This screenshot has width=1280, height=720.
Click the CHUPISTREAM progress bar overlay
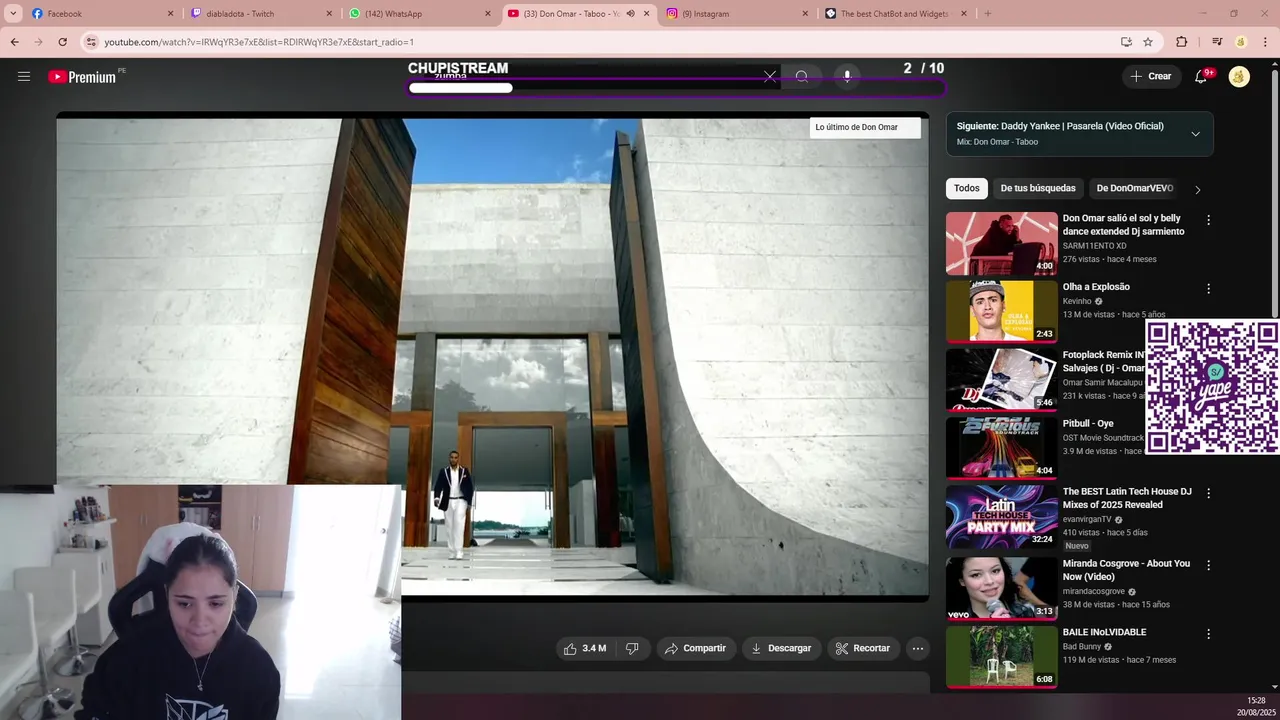pos(676,88)
